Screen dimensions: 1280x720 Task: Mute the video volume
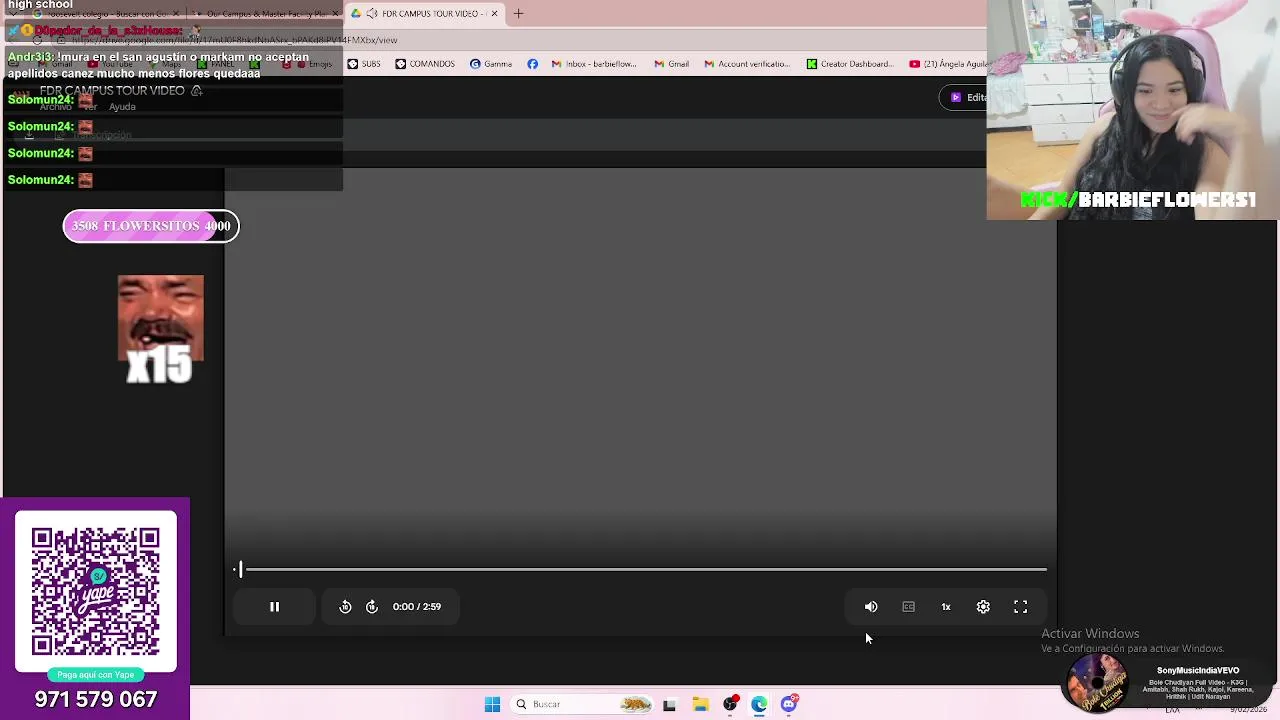[871, 607]
